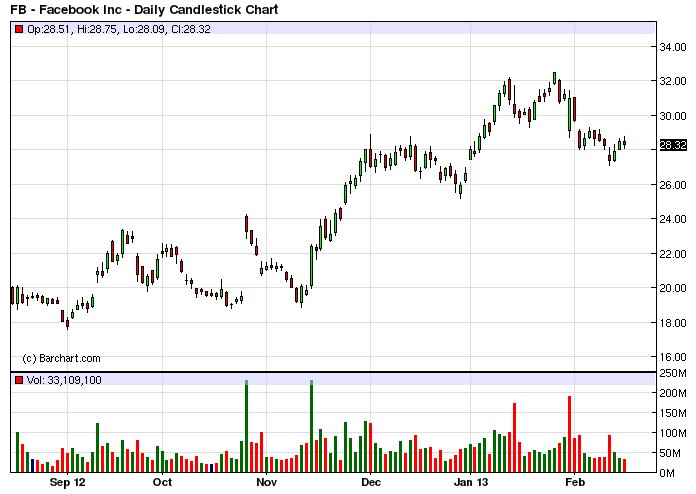This screenshot has width=696, height=494.
Task: Click the 'Vol: 33,109,100' volume readout
Action: click(x=64, y=380)
